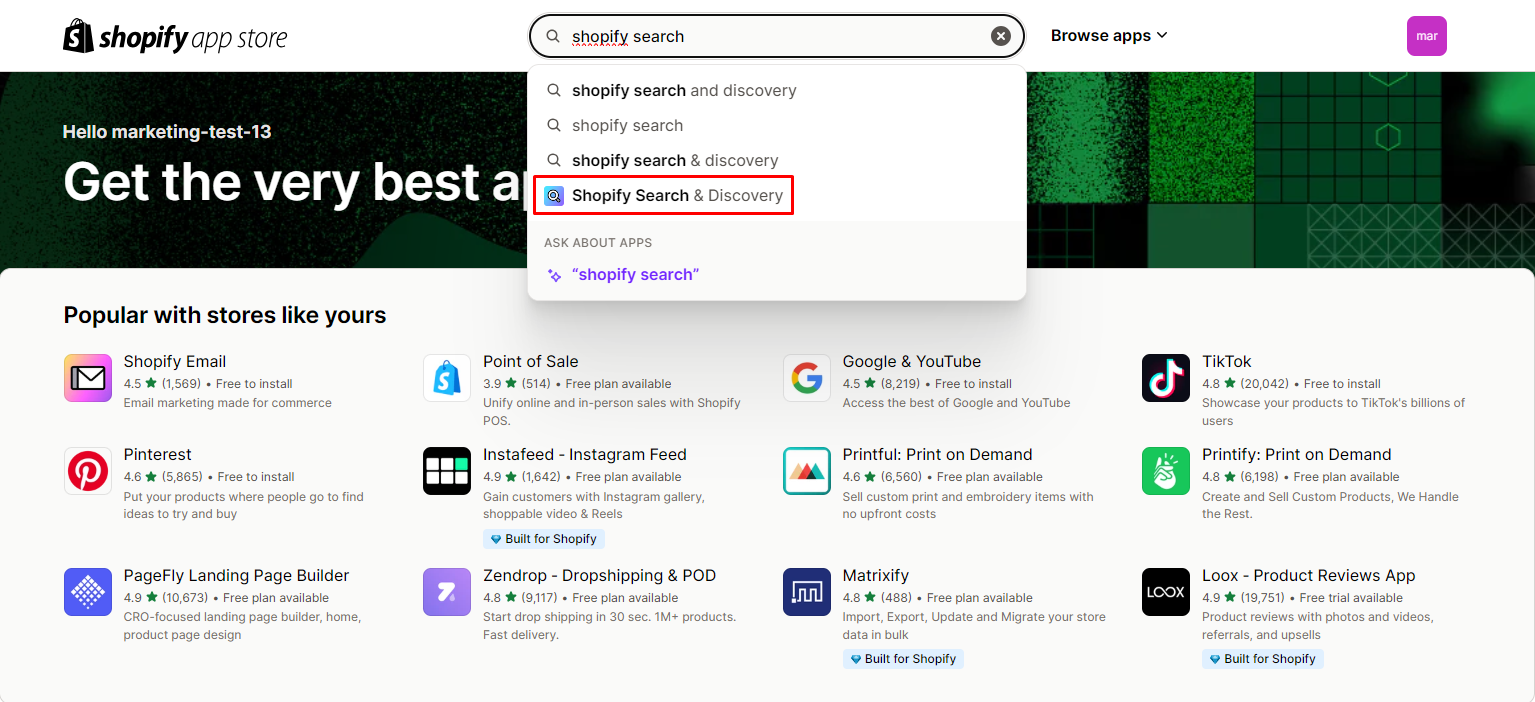
Task: Ask about apps with 'shopify search'
Action: 634,273
